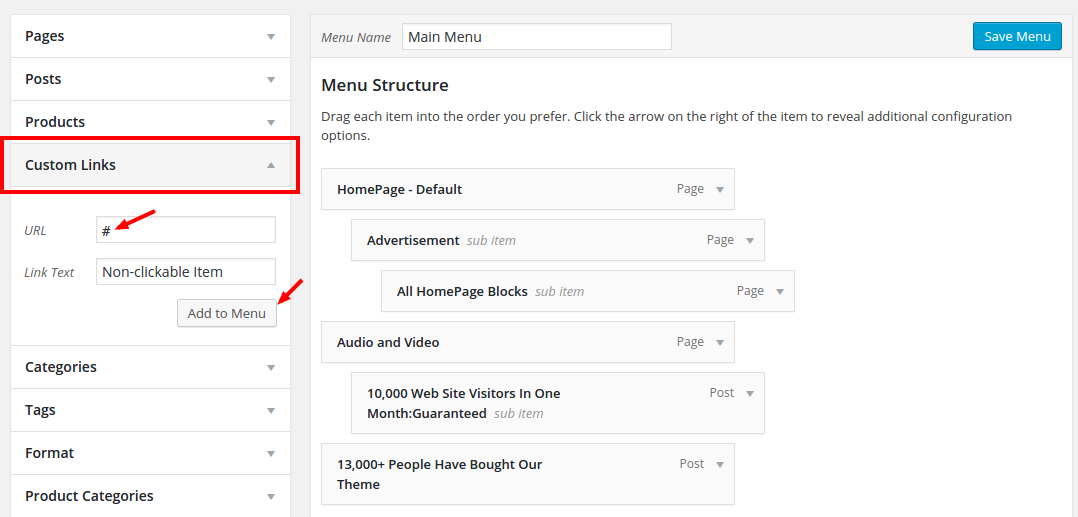Open HomePage - Default item options arrow

720,190
